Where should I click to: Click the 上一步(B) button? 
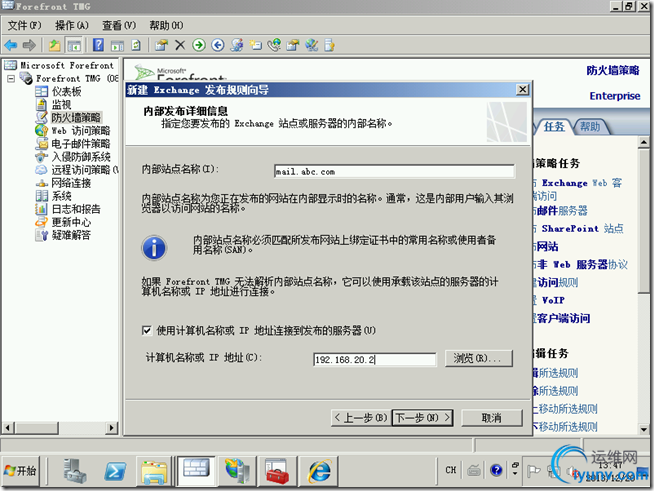point(361,418)
